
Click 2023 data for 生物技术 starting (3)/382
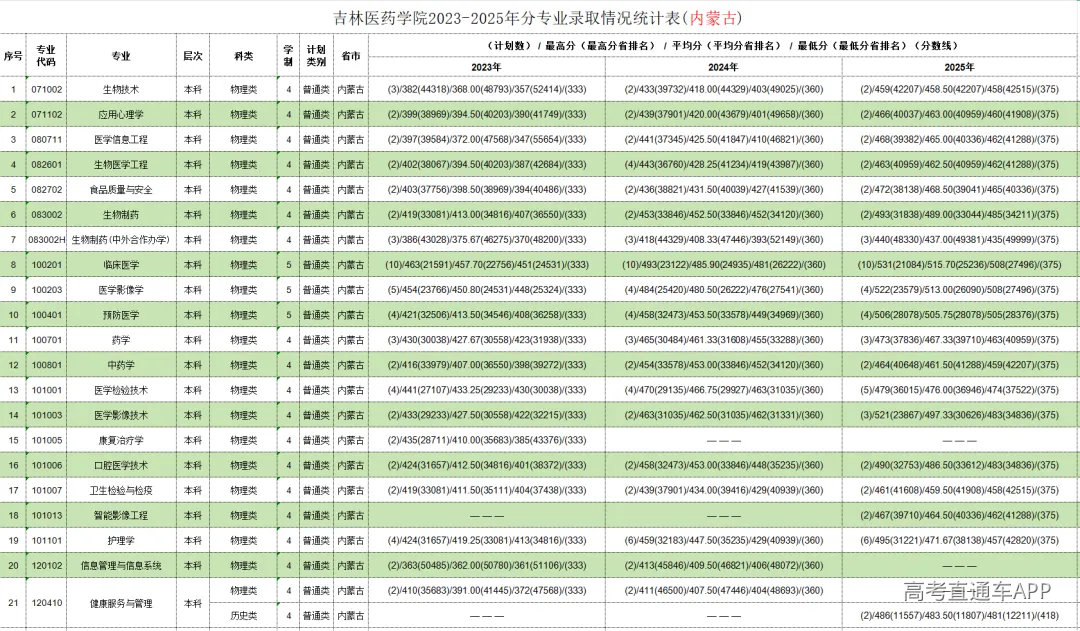click(x=486, y=90)
